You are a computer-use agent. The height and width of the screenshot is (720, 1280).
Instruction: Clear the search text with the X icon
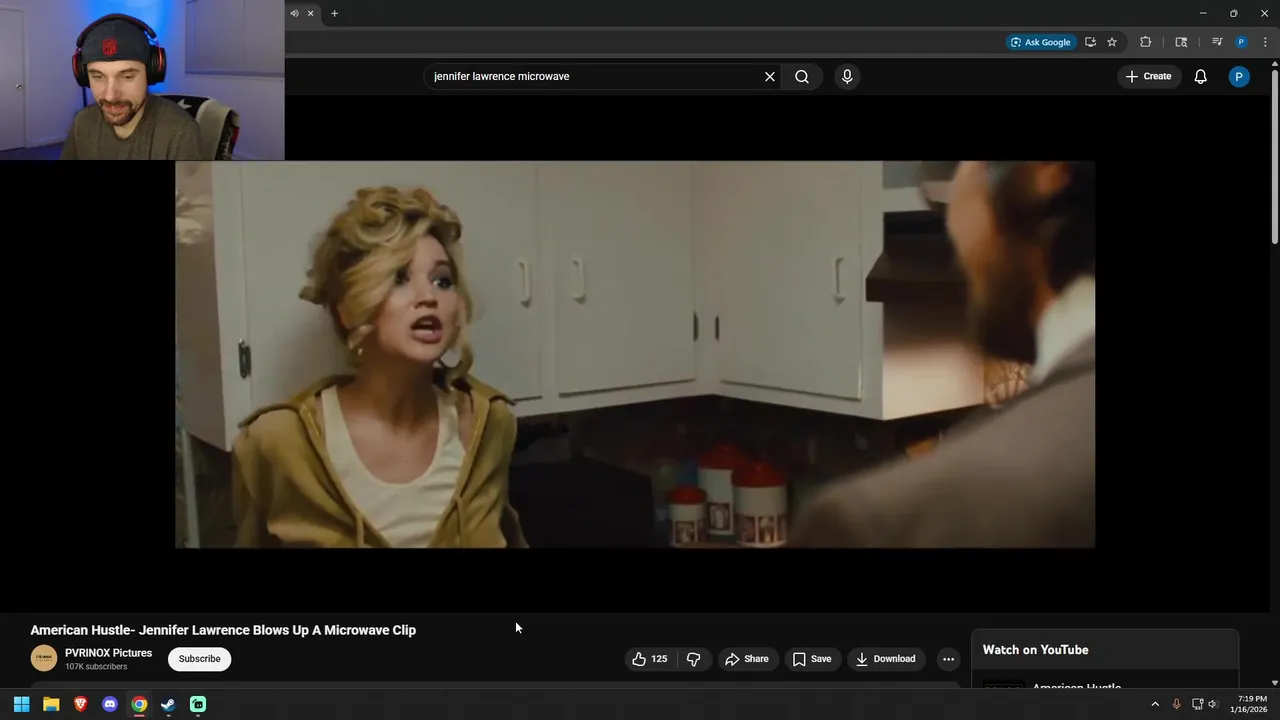click(x=770, y=77)
